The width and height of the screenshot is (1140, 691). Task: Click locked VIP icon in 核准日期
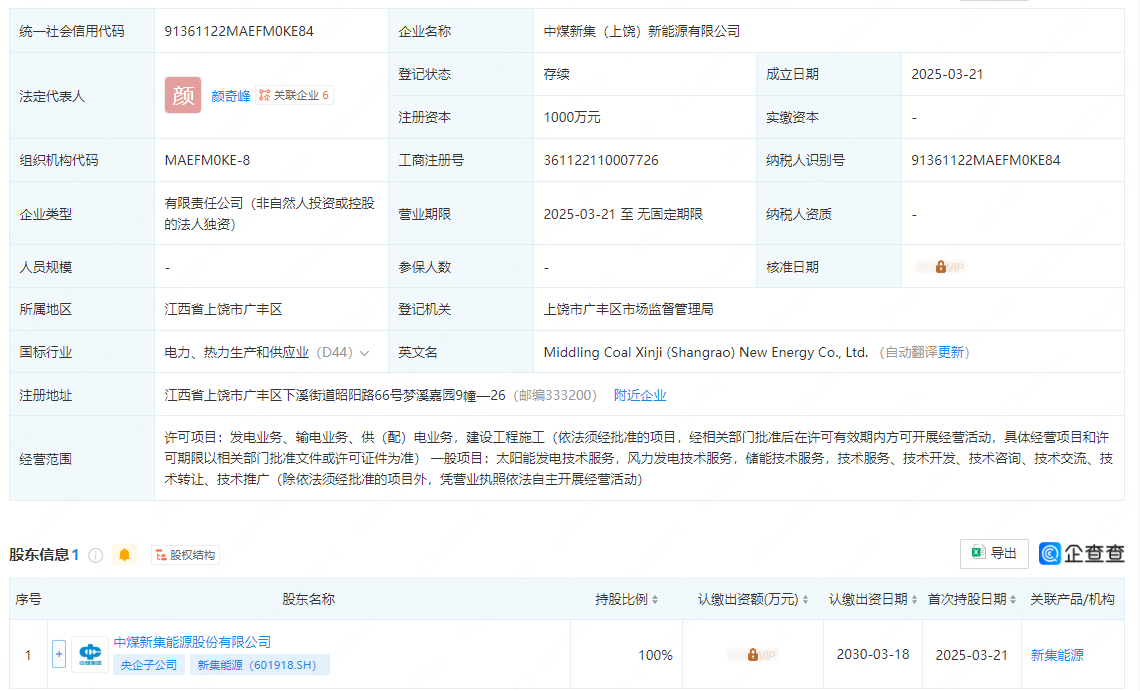pos(941,267)
